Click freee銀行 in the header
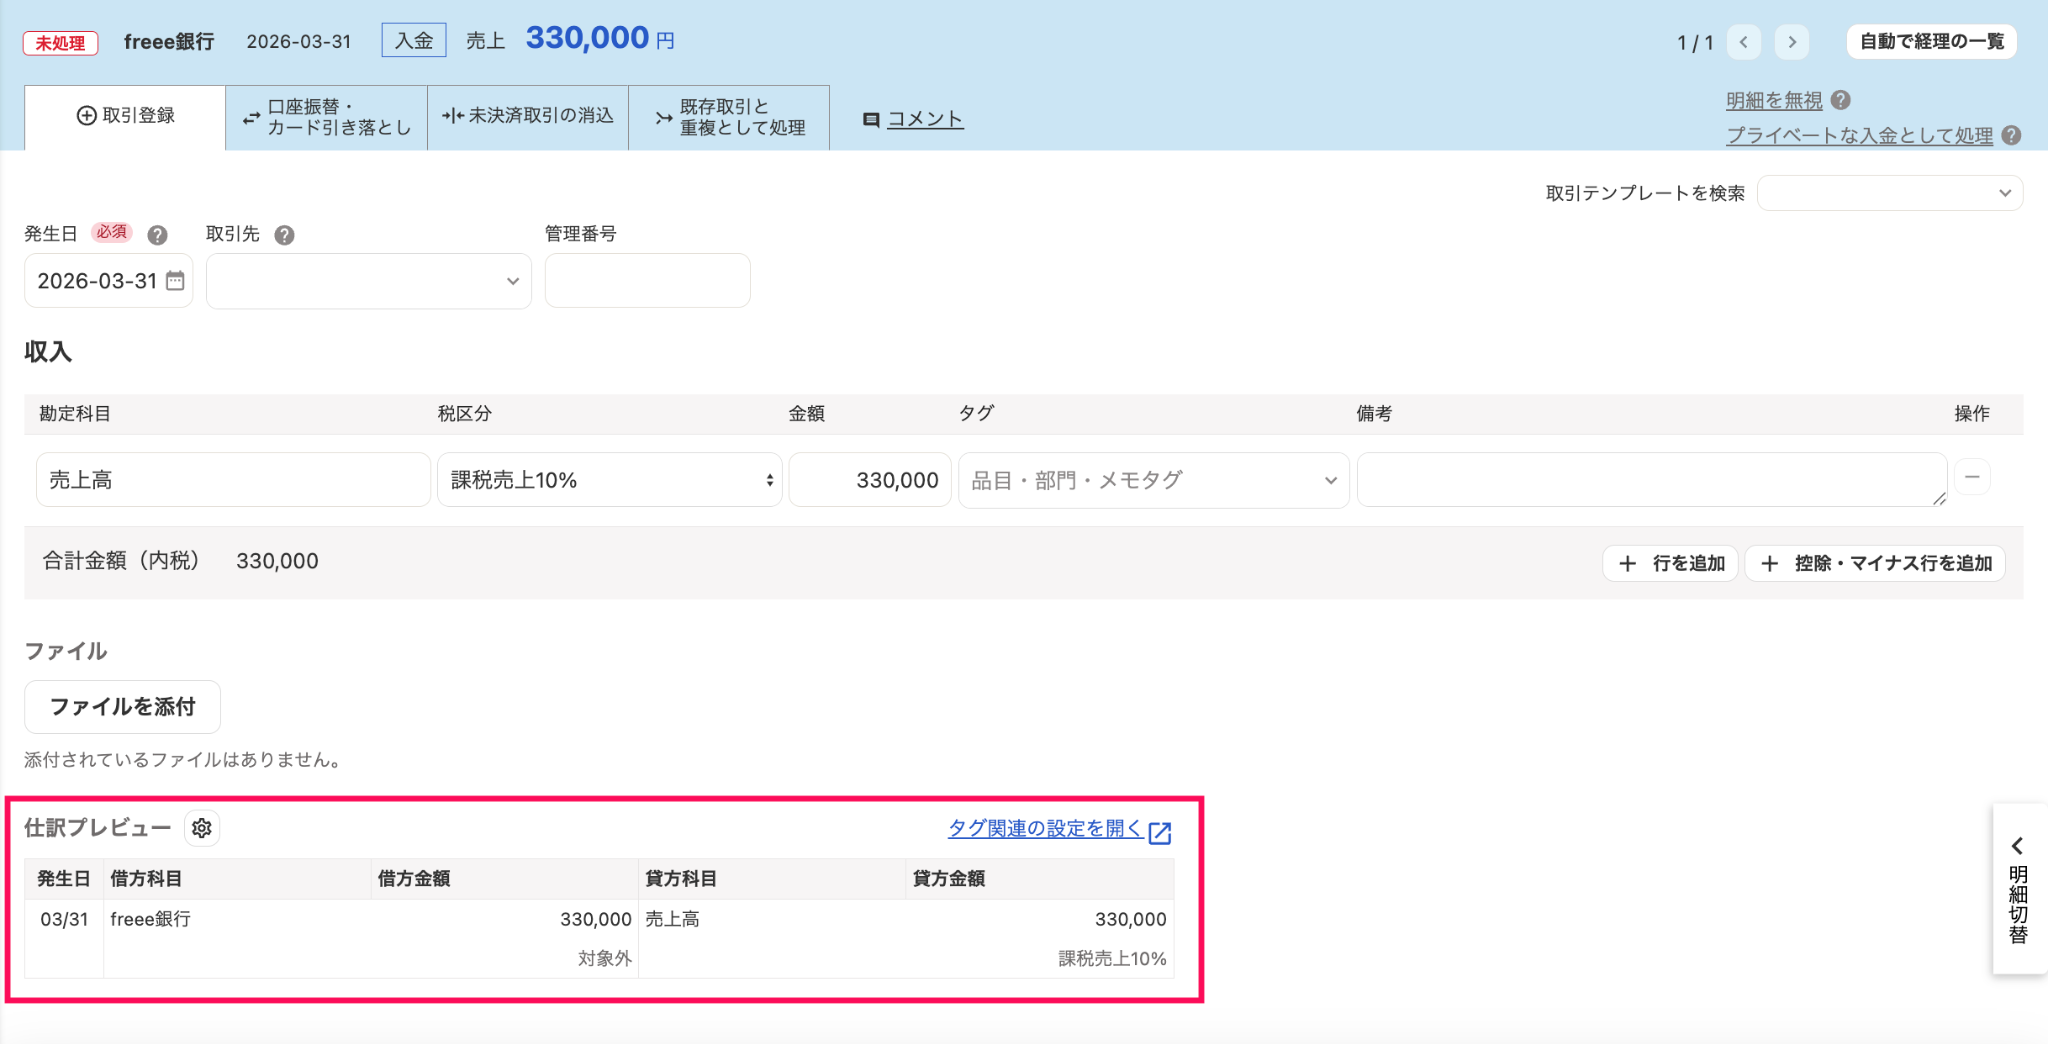This screenshot has width=2048, height=1044. pyautogui.click(x=169, y=42)
